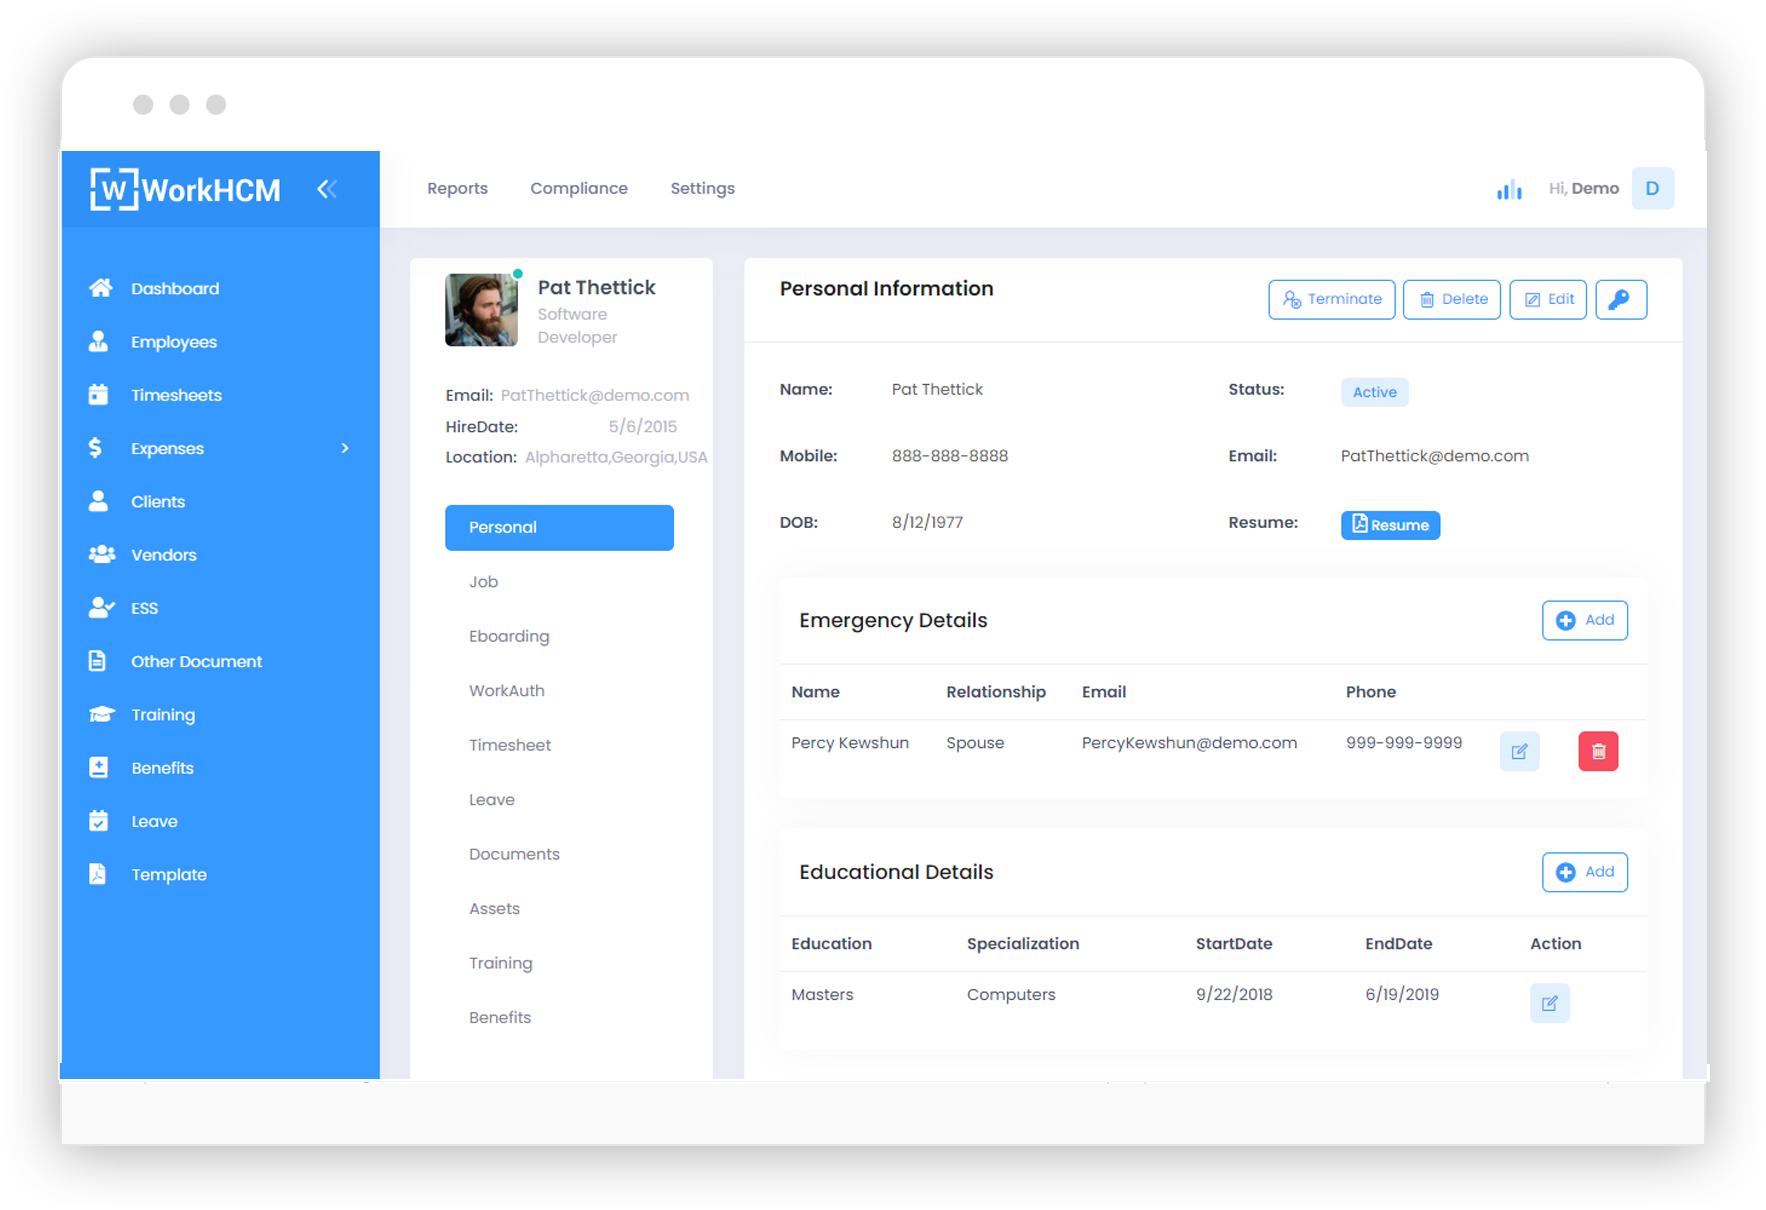Image resolution: width=1766 pixels, height=1210 pixels.
Task: Open the Compliance menu
Action: [579, 188]
